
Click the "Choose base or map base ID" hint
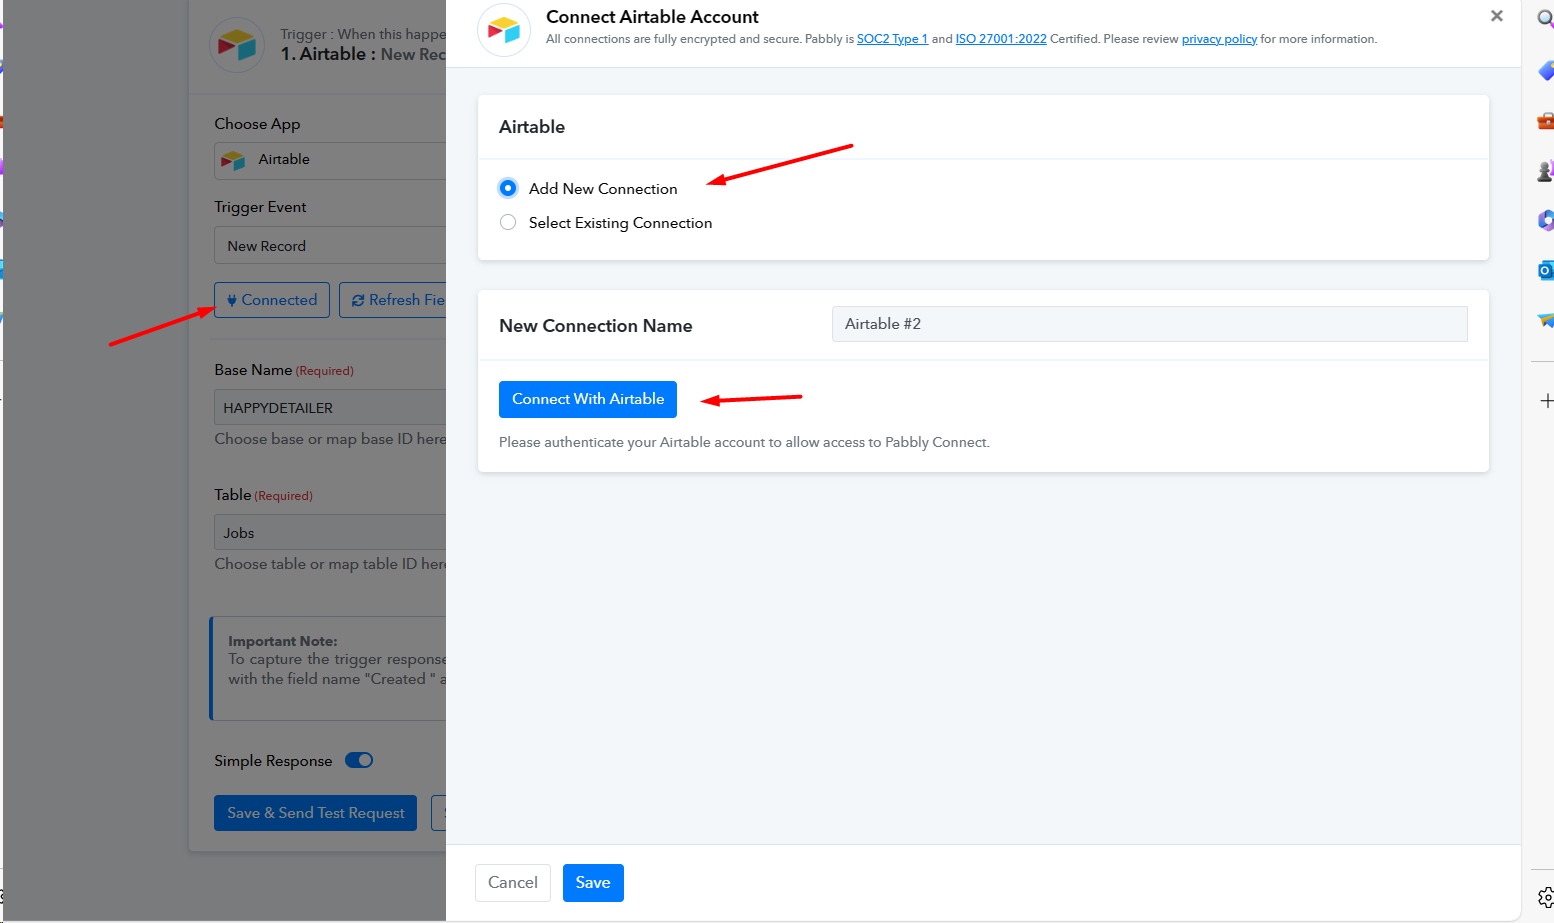pyautogui.click(x=330, y=439)
